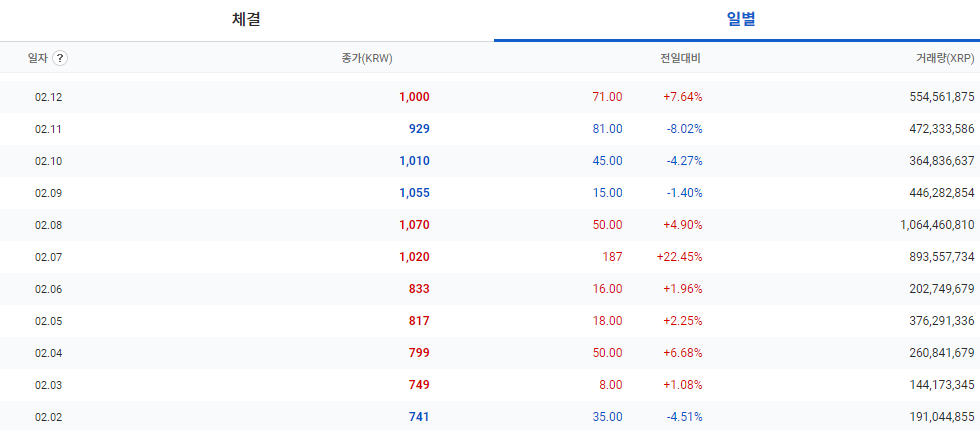Click the volume 554,561,875
This screenshot has height=430, width=980.
942,97
